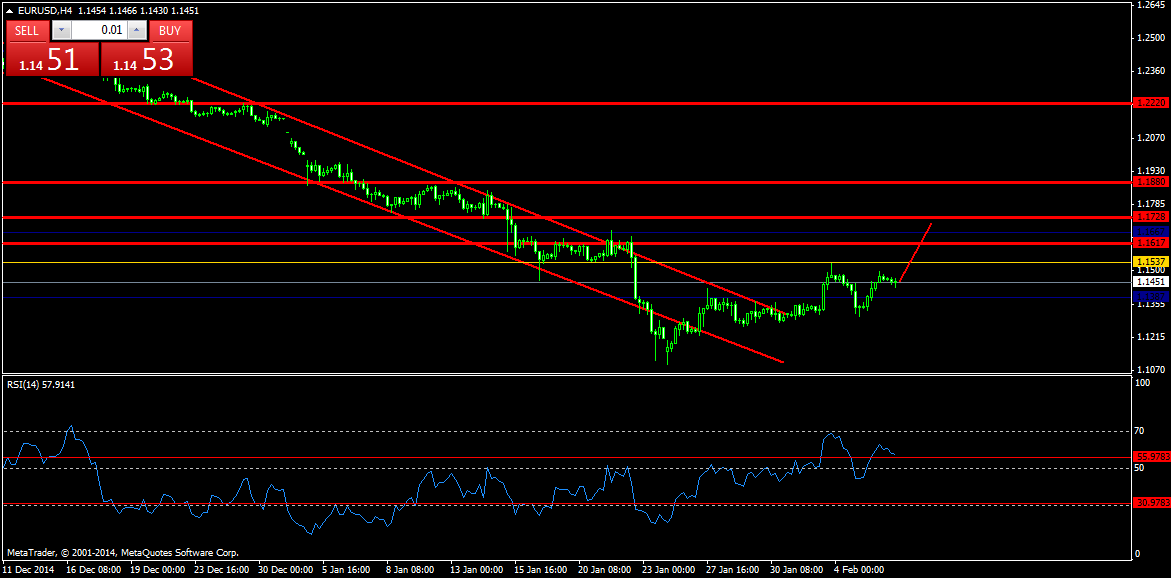Select the RSI 30.9783 red level label
Viewport: 1171px width, 578px height.
1149,503
